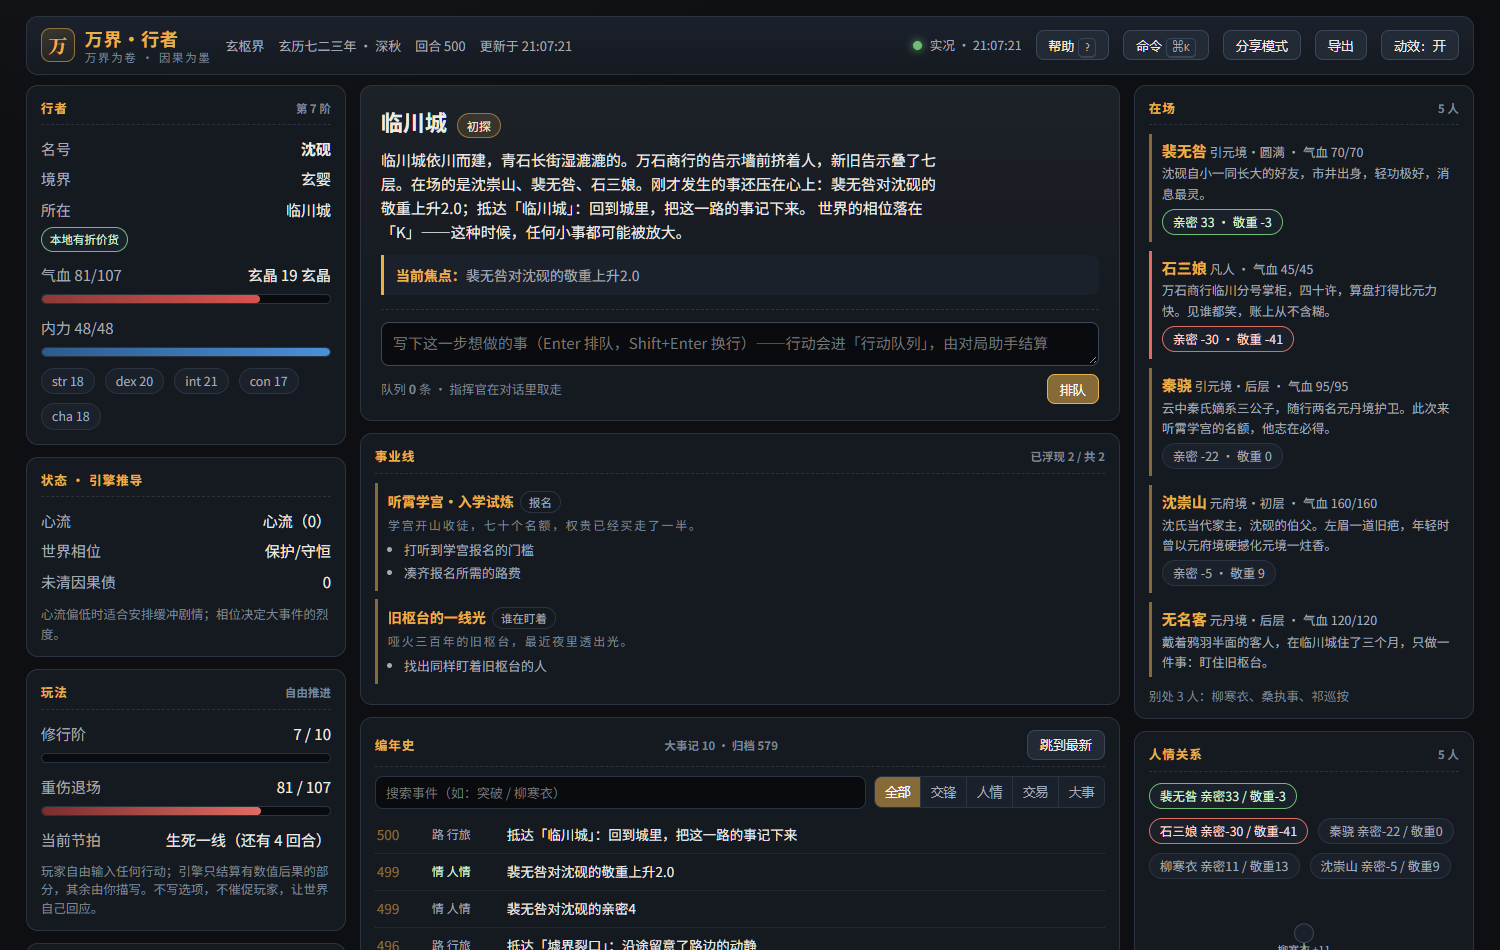The image size is (1500, 950).
Task: Click 柳寒衣 亲密11/敬重13 relationship chip
Action: coord(1224,866)
